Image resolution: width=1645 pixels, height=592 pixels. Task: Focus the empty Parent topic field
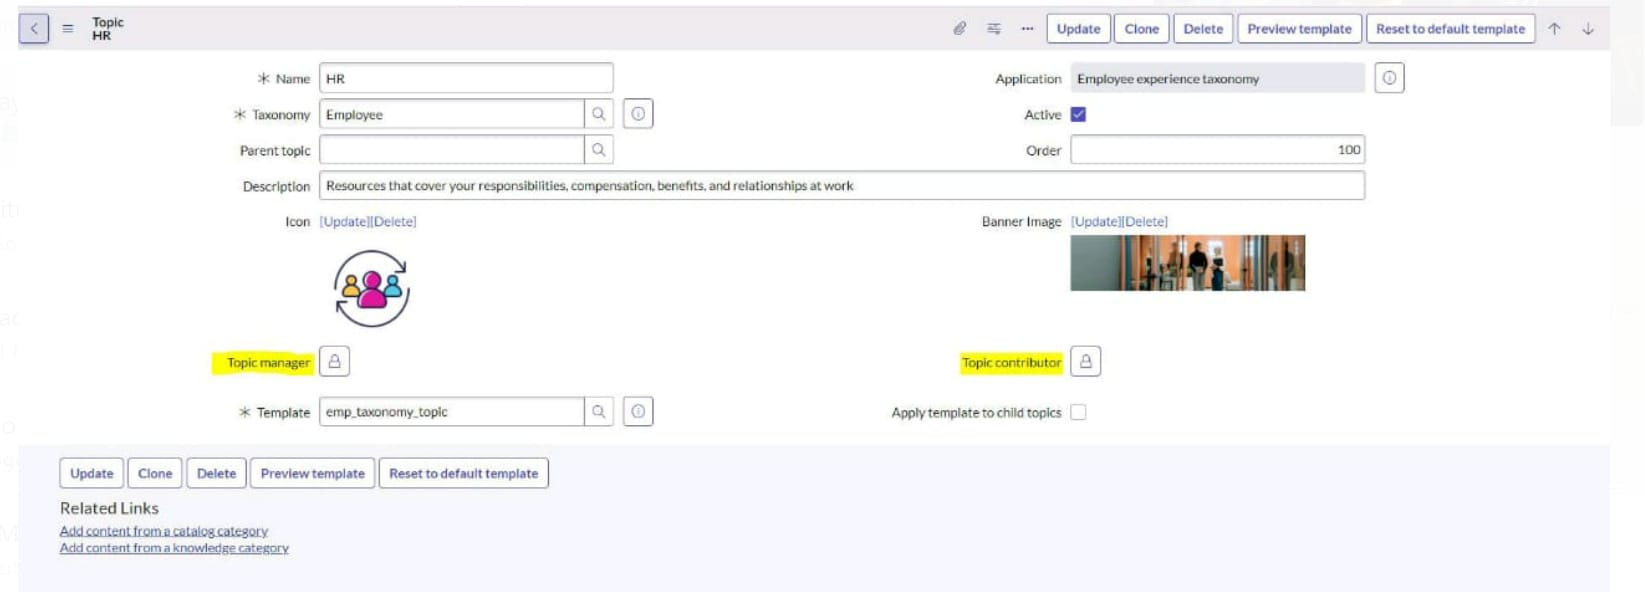pos(452,150)
